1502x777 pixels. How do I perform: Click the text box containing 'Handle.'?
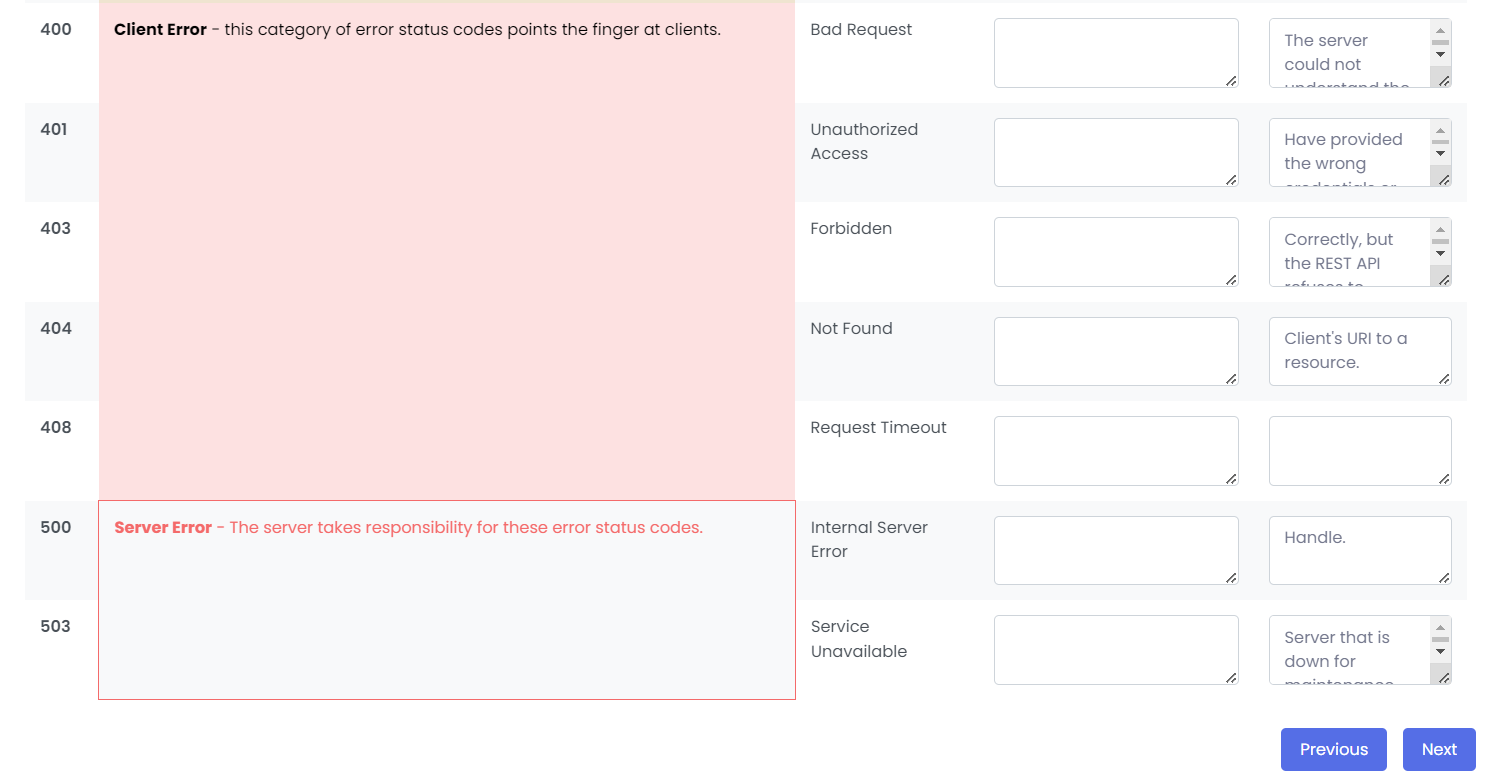tap(1360, 550)
